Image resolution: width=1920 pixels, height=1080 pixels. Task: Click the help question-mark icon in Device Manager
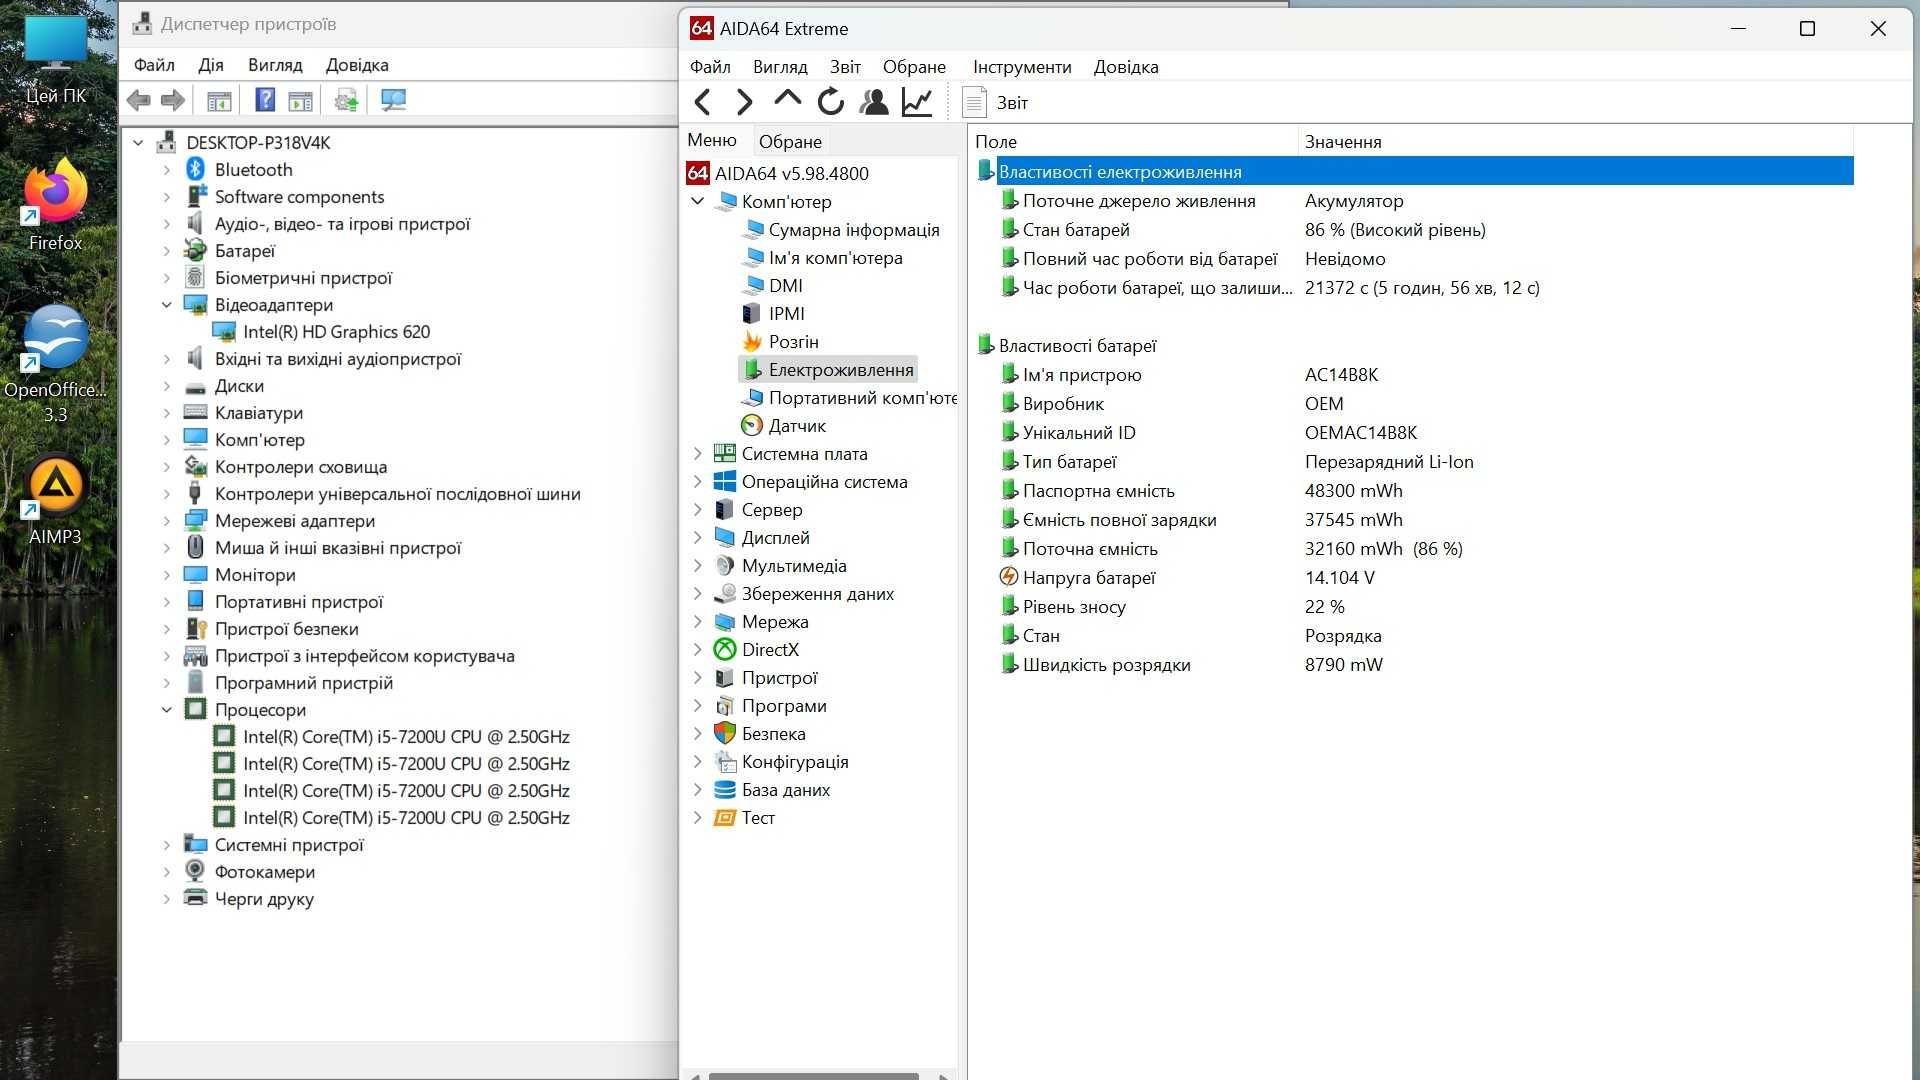265,100
